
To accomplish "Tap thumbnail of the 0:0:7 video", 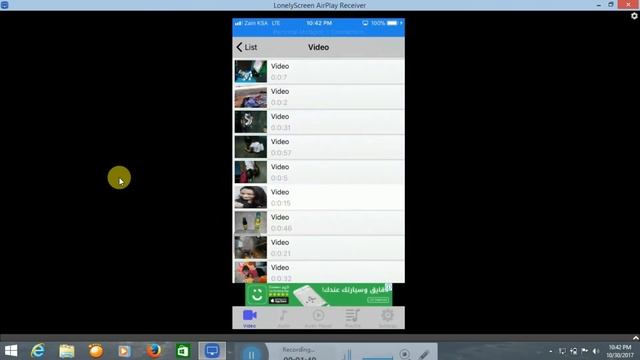I will [x=251, y=71].
